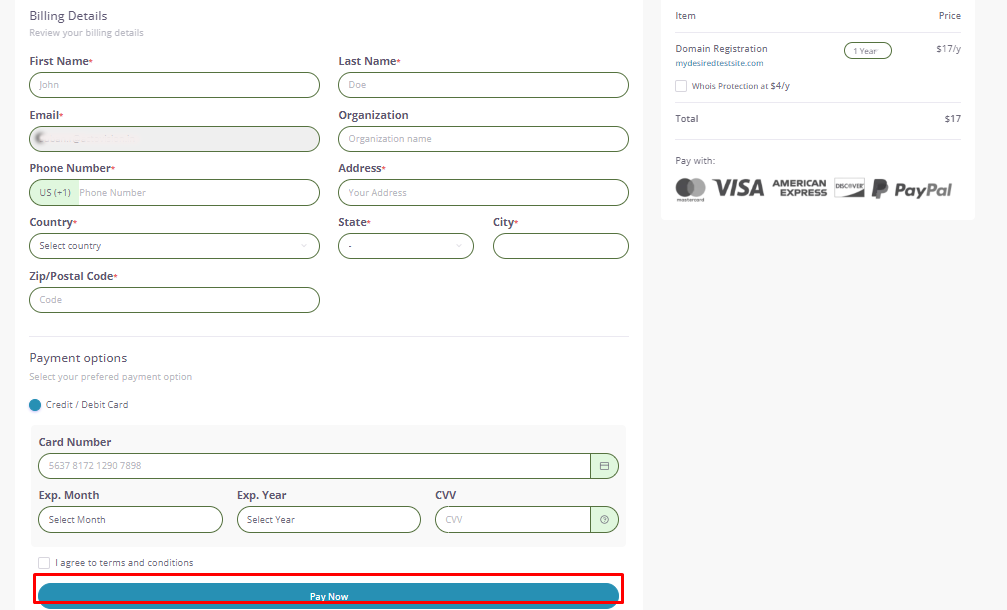Open the Exp. Month selector

click(x=130, y=520)
